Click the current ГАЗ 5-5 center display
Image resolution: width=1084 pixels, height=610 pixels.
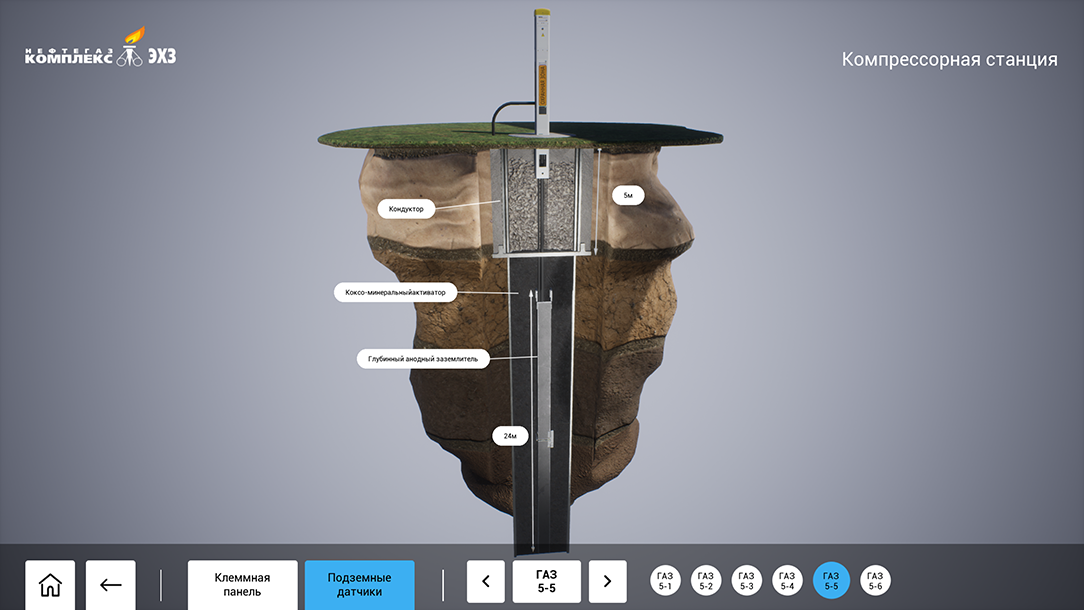[x=546, y=581]
